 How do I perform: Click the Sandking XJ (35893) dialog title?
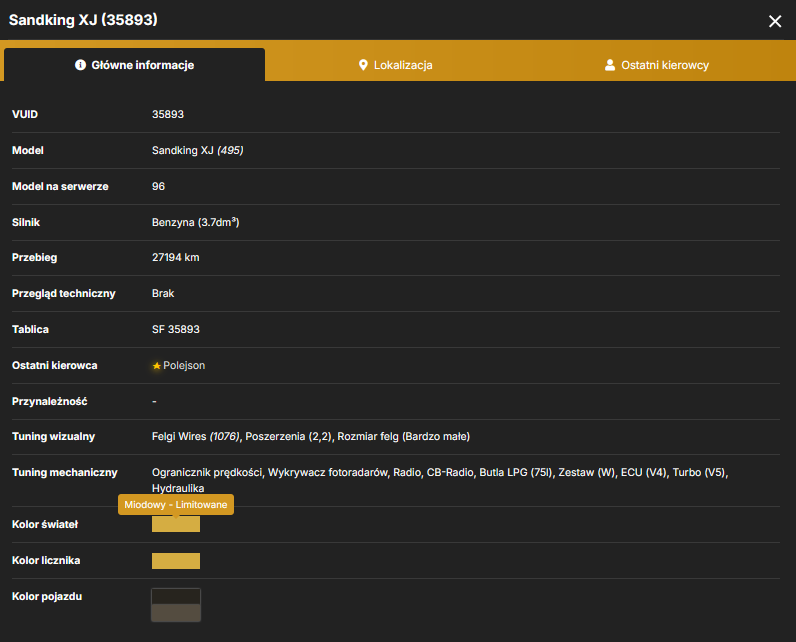pos(83,20)
